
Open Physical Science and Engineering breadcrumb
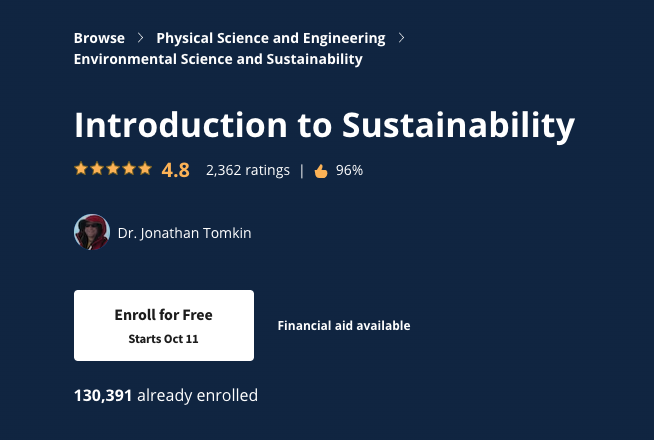coord(270,38)
